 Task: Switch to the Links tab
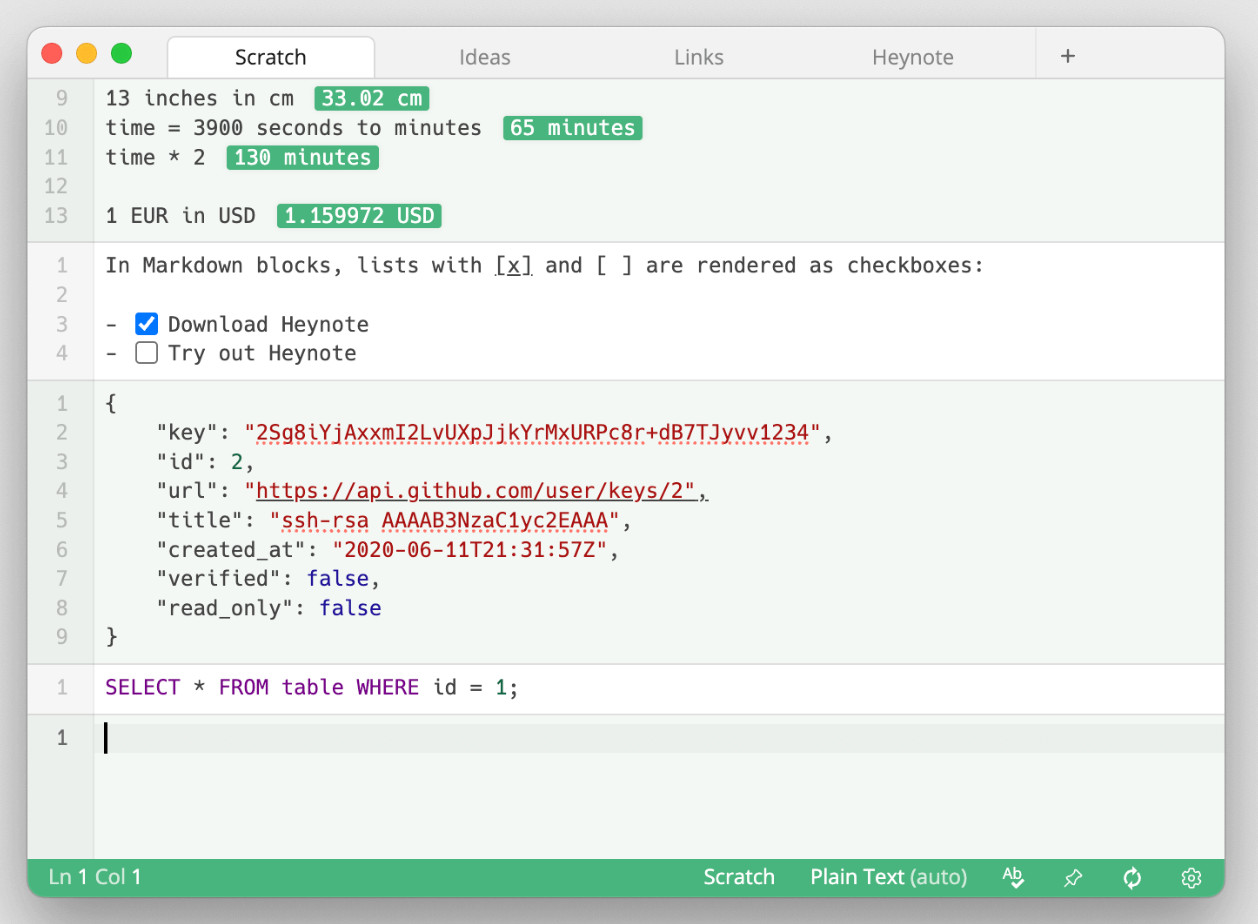pos(698,57)
